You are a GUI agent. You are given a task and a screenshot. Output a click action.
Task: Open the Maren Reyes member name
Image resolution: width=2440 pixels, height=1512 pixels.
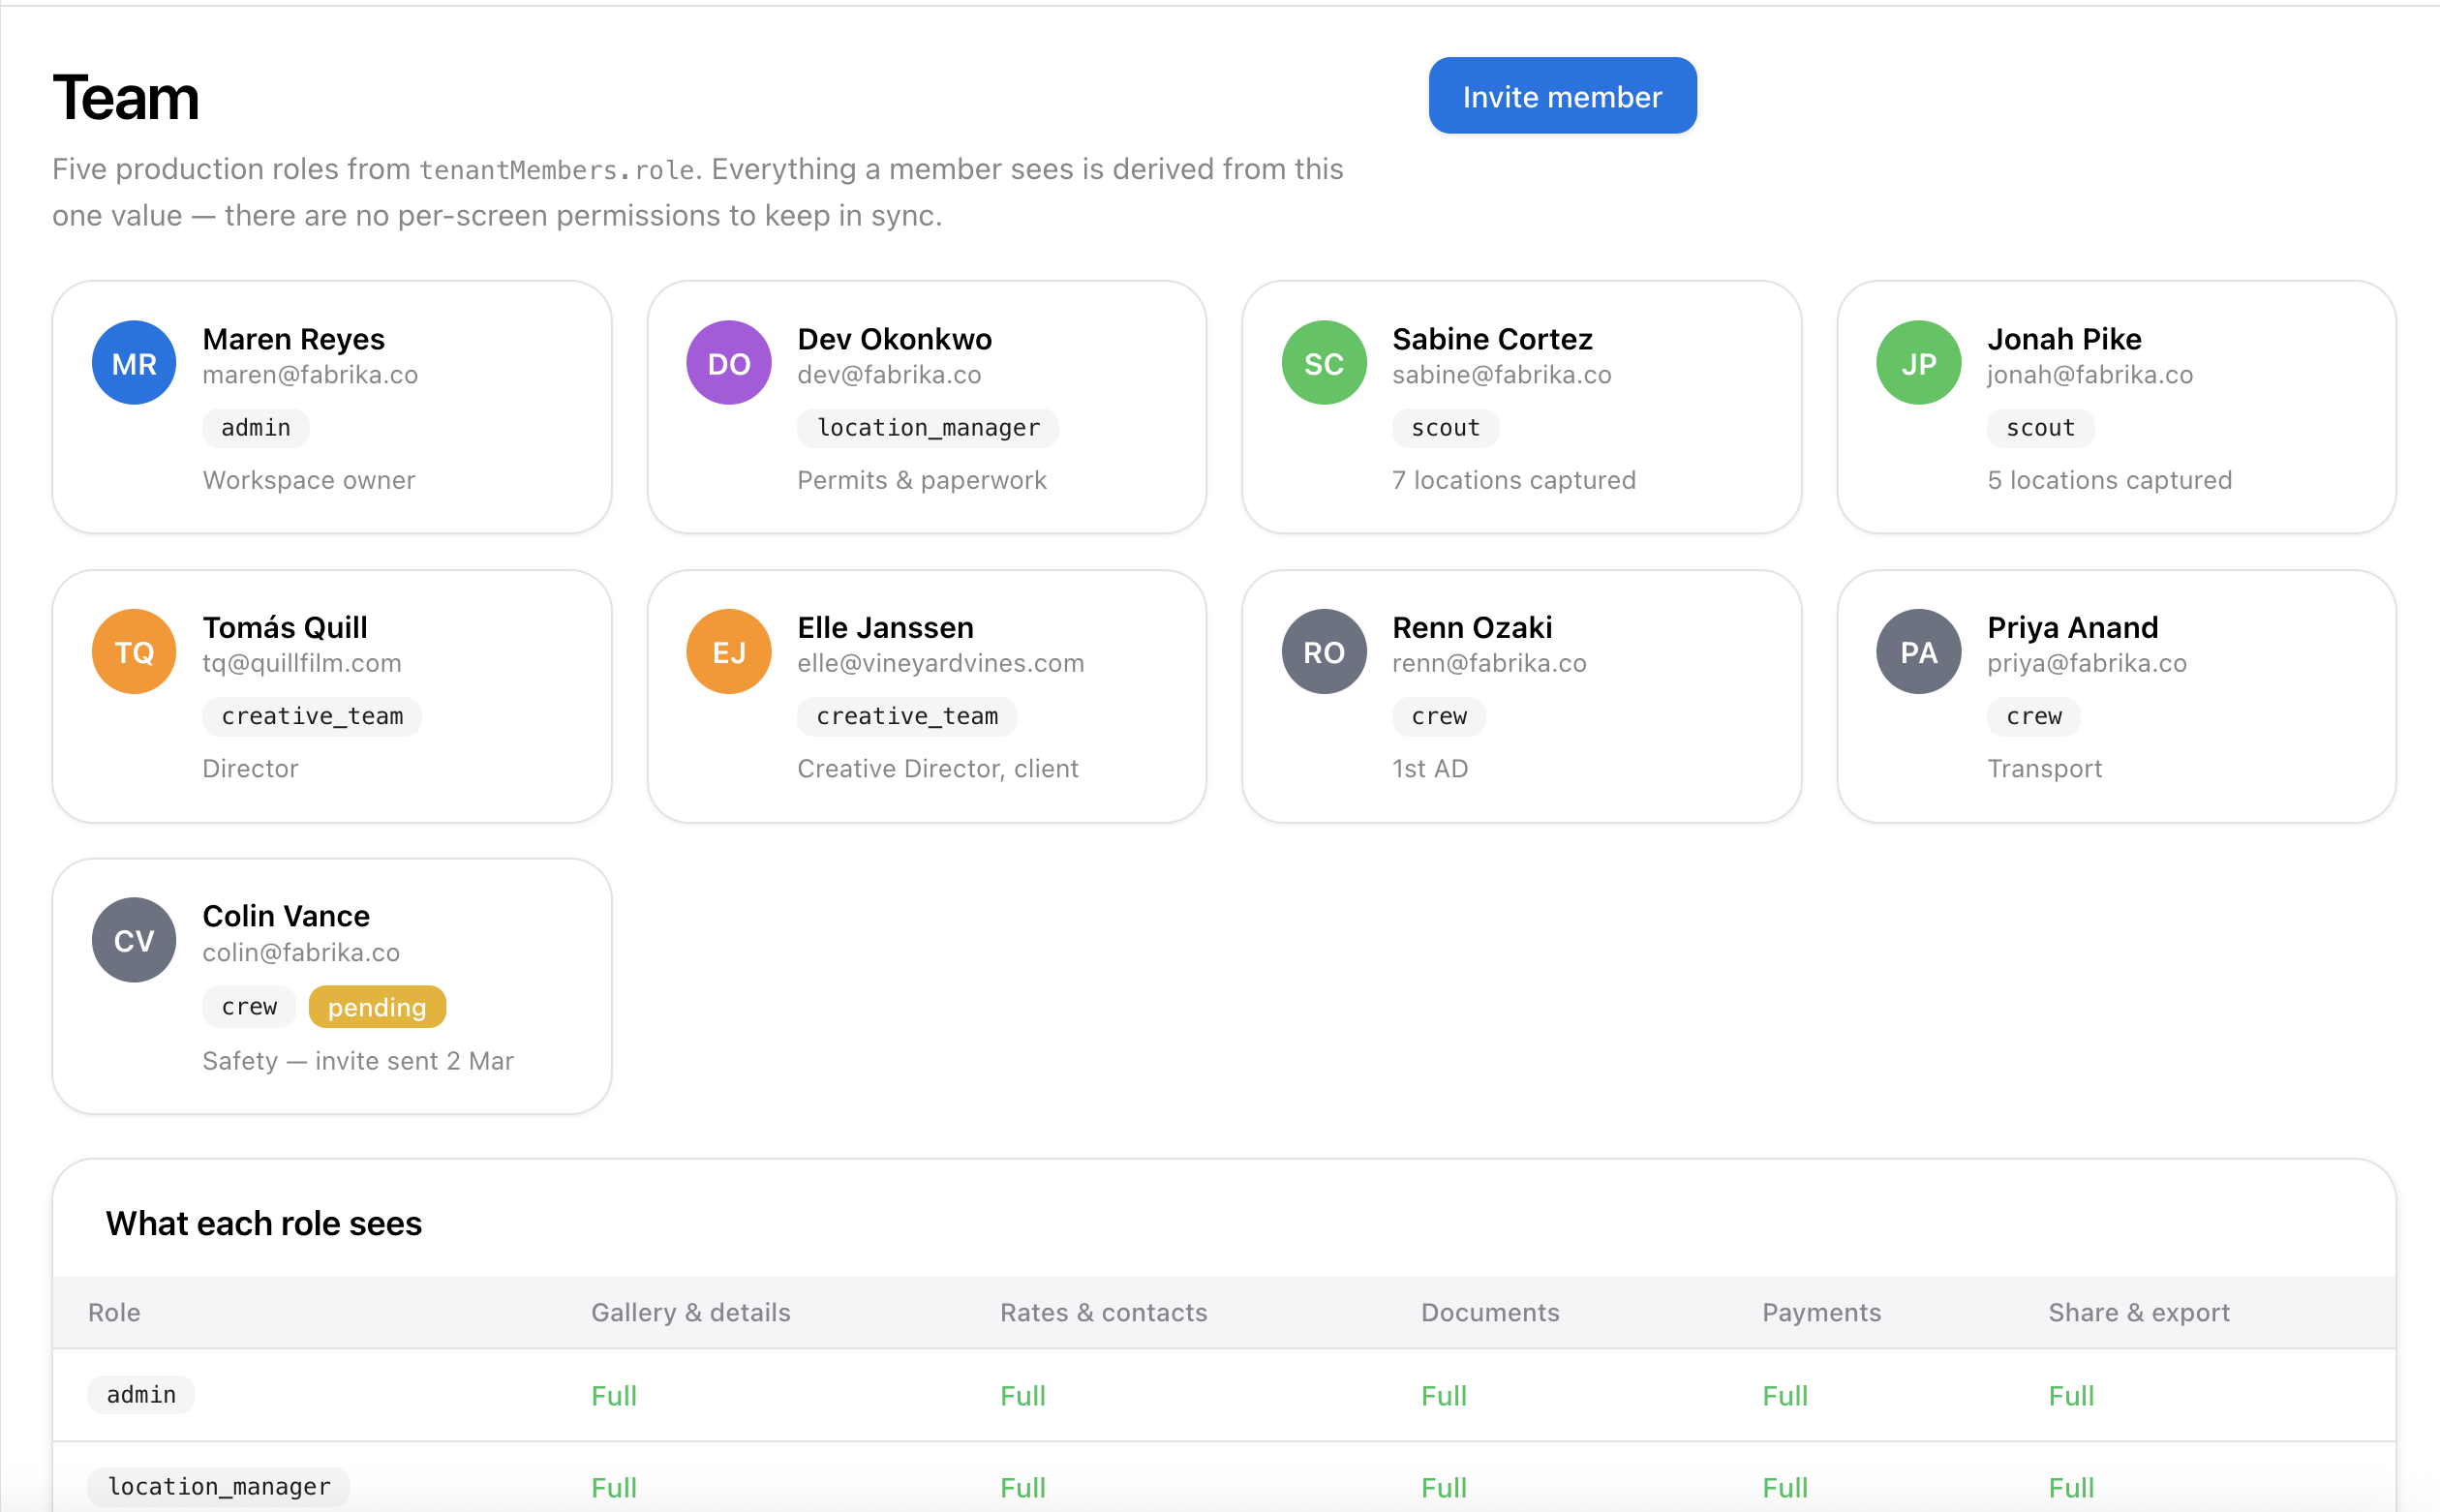coord(293,339)
